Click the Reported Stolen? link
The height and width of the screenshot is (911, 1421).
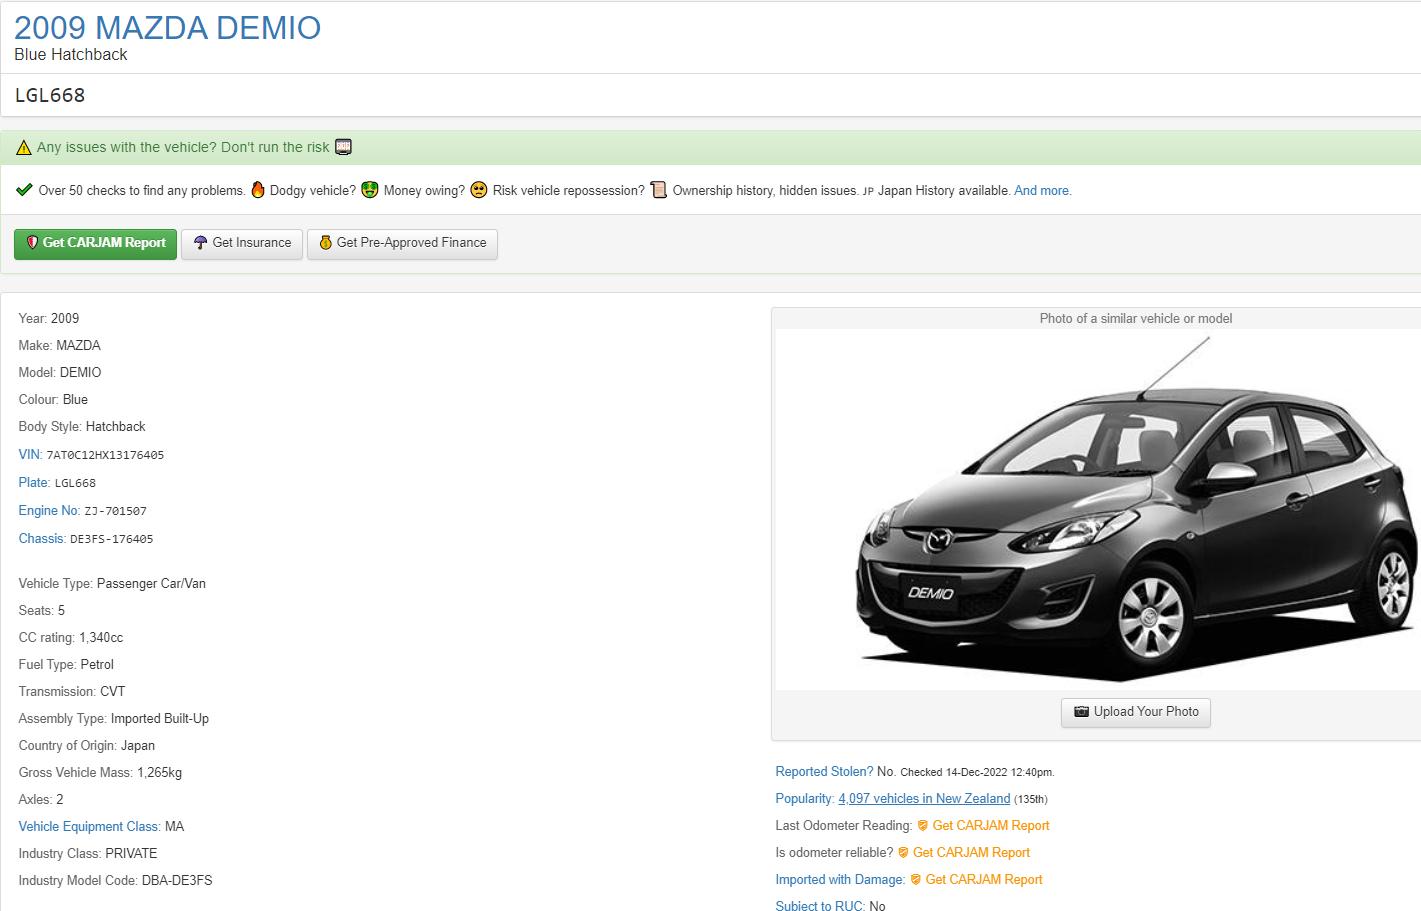(824, 772)
